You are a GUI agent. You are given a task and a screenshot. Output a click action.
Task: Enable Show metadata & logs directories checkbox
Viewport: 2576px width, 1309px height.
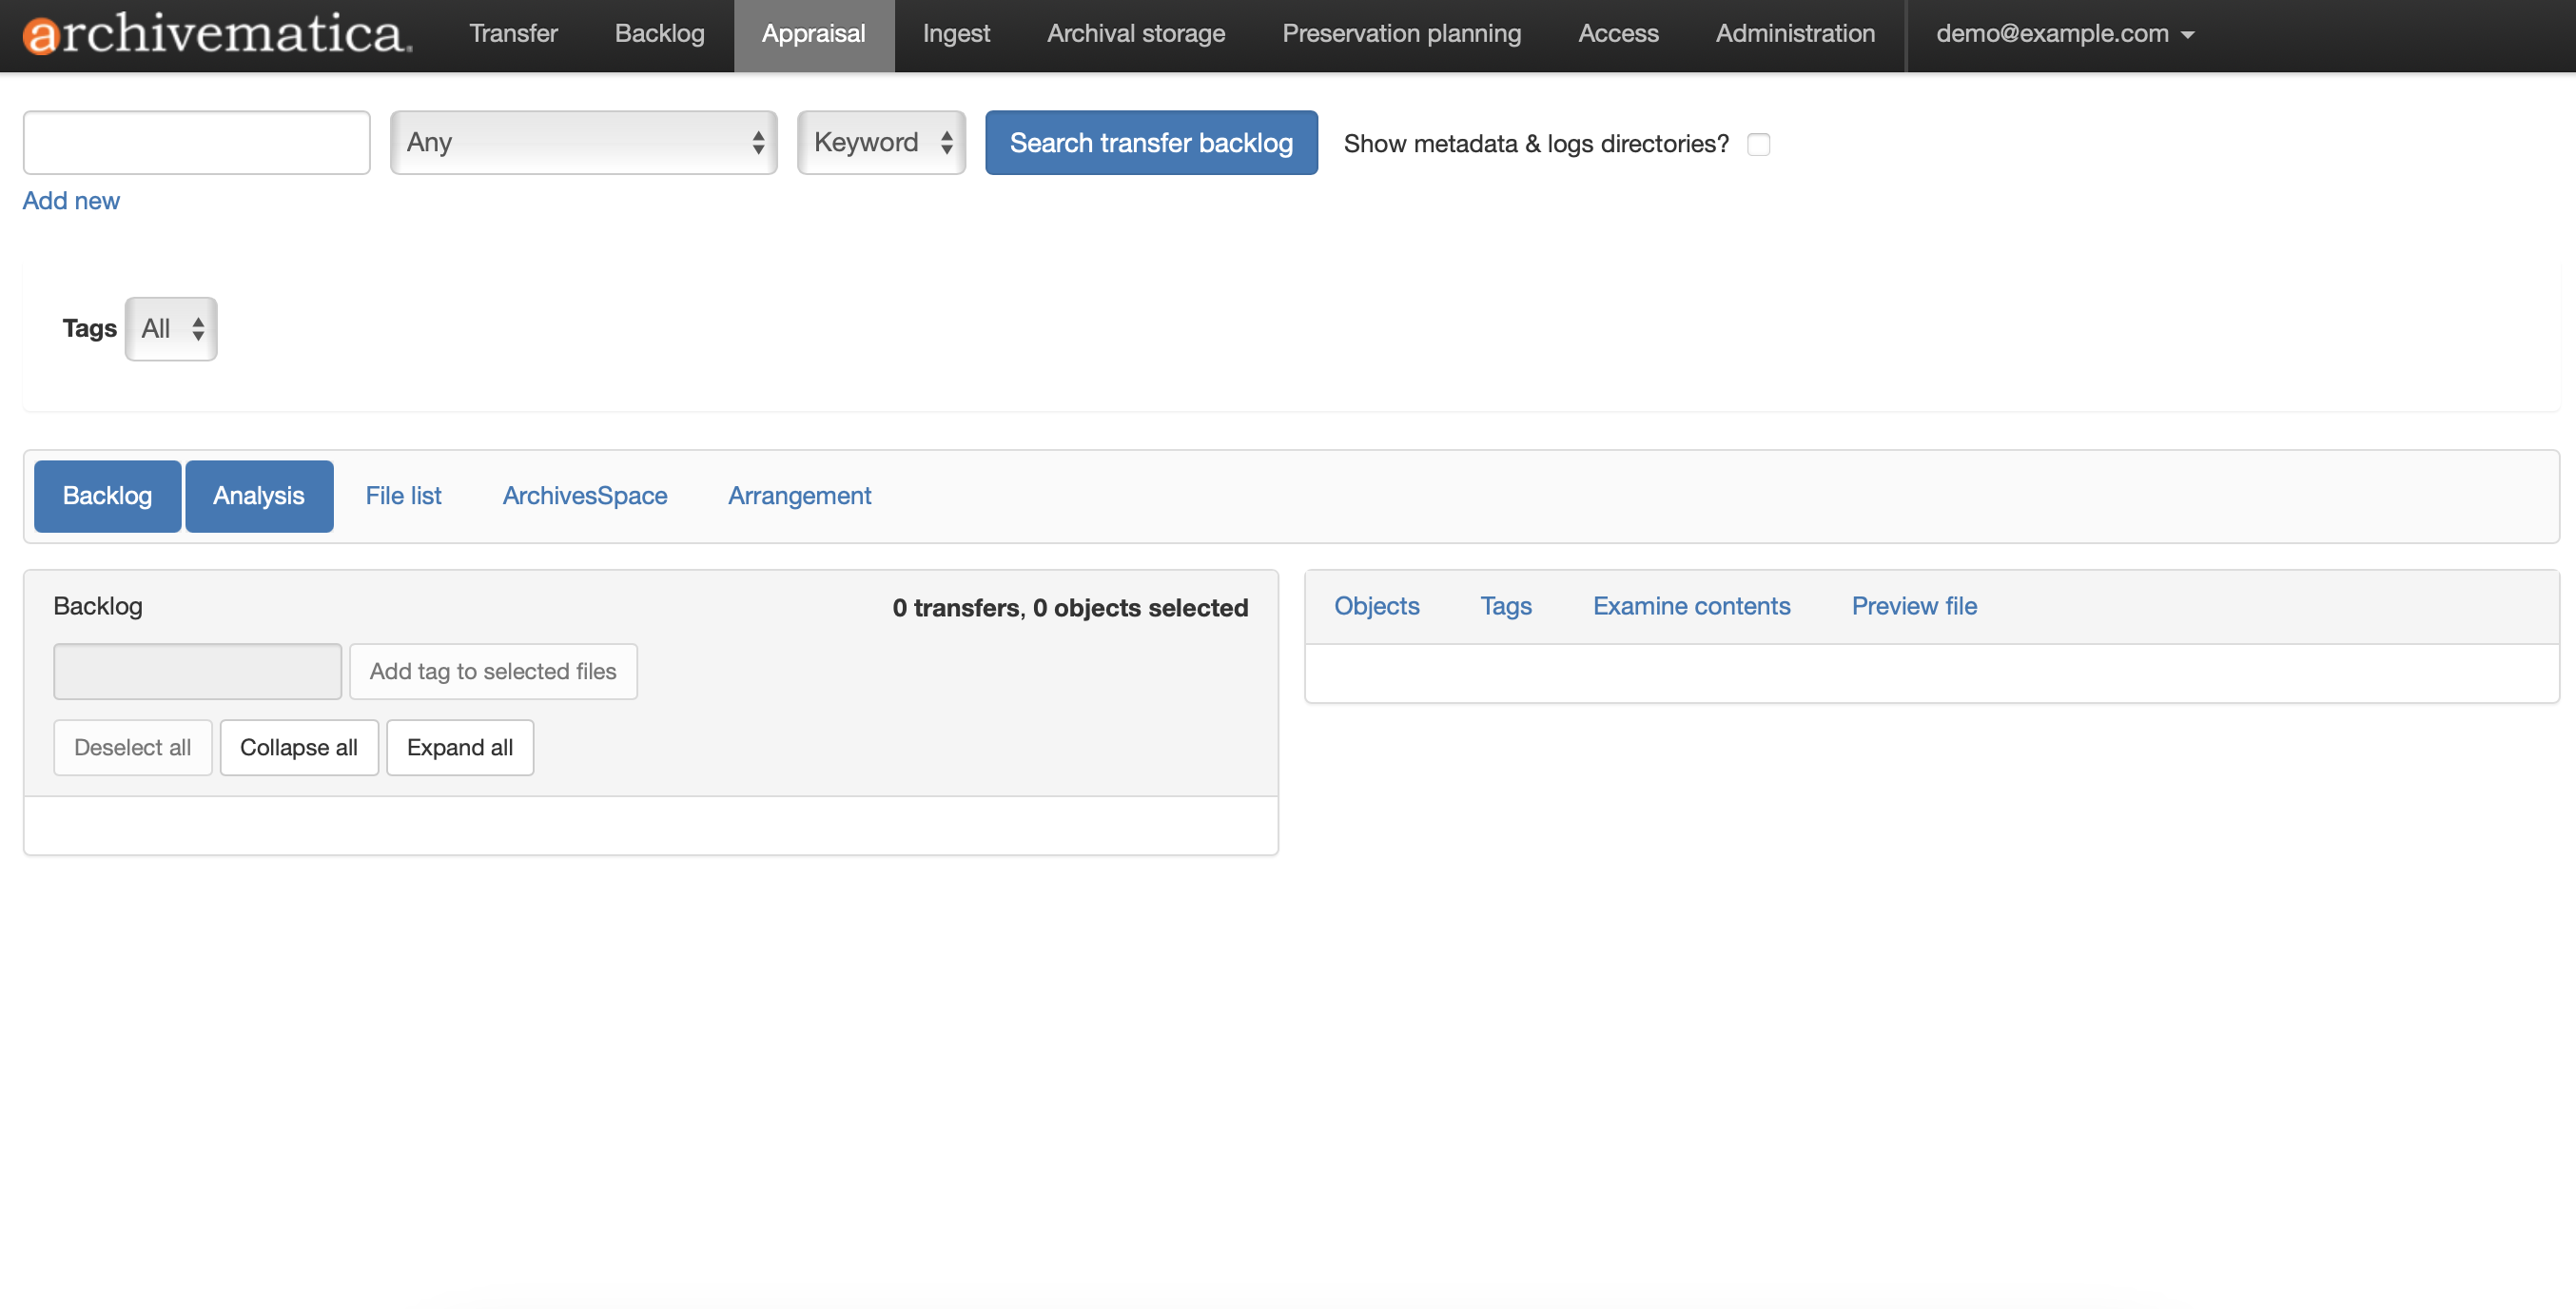click(x=1758, y=144)
